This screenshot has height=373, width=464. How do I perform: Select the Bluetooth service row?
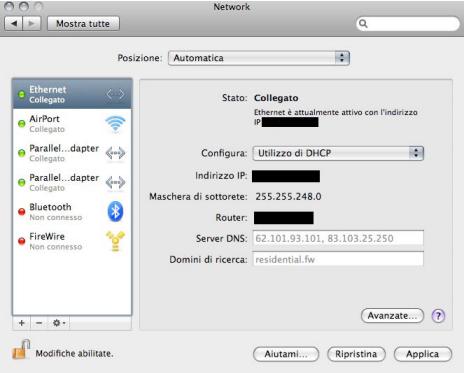(x=72, y=212)
